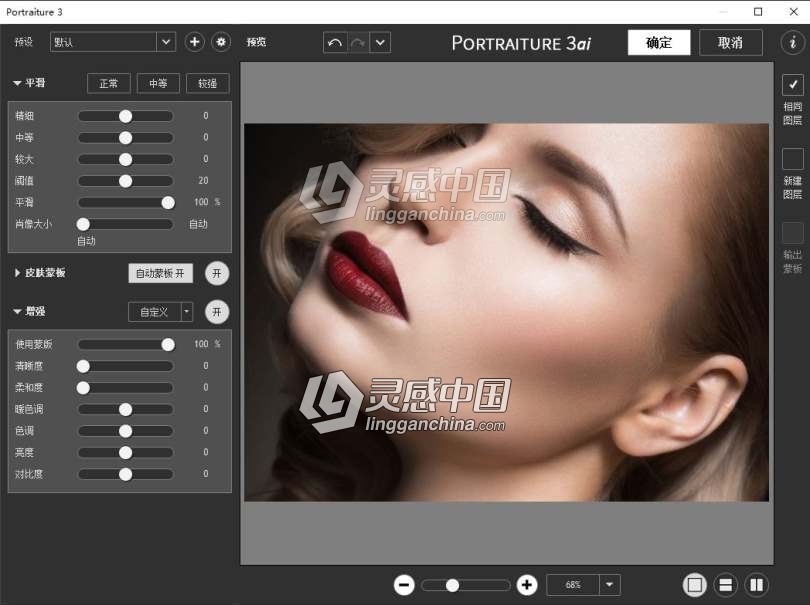Image resolution: width=810 pixels, height=605 pixels.
Task: Open the 自定义 enhancement preset dropdown
Action: 186,312
